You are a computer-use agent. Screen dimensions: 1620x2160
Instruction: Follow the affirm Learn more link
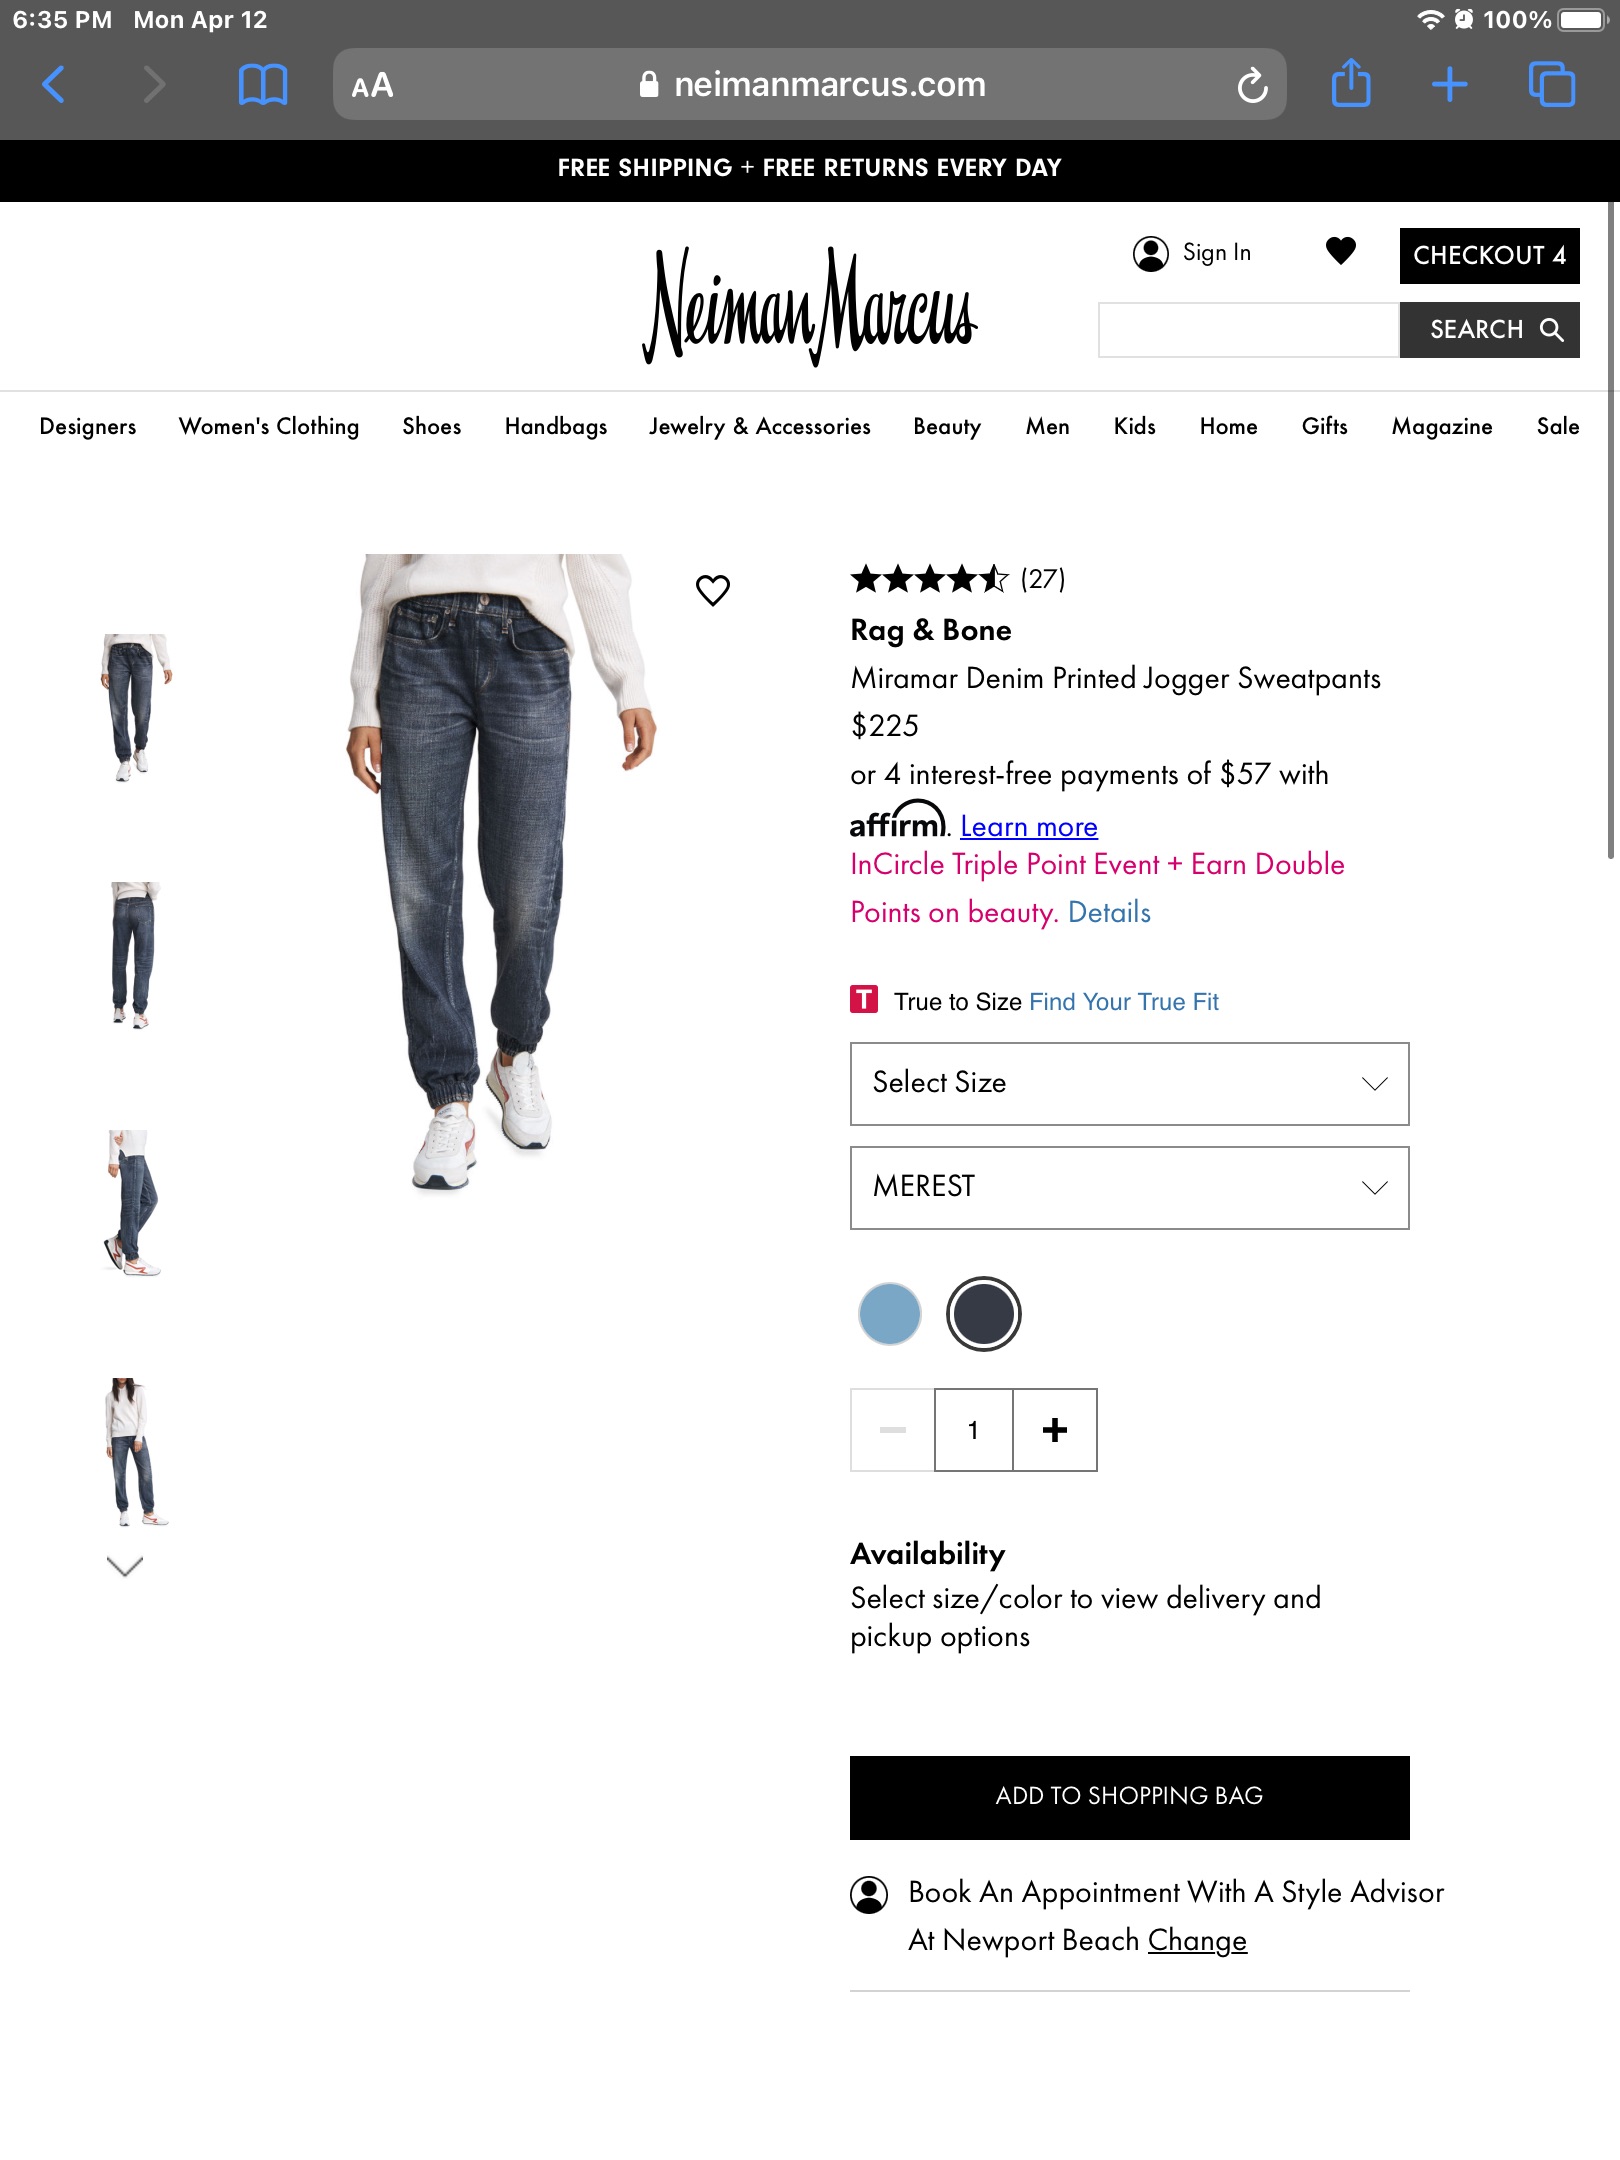pos(1029,827)
